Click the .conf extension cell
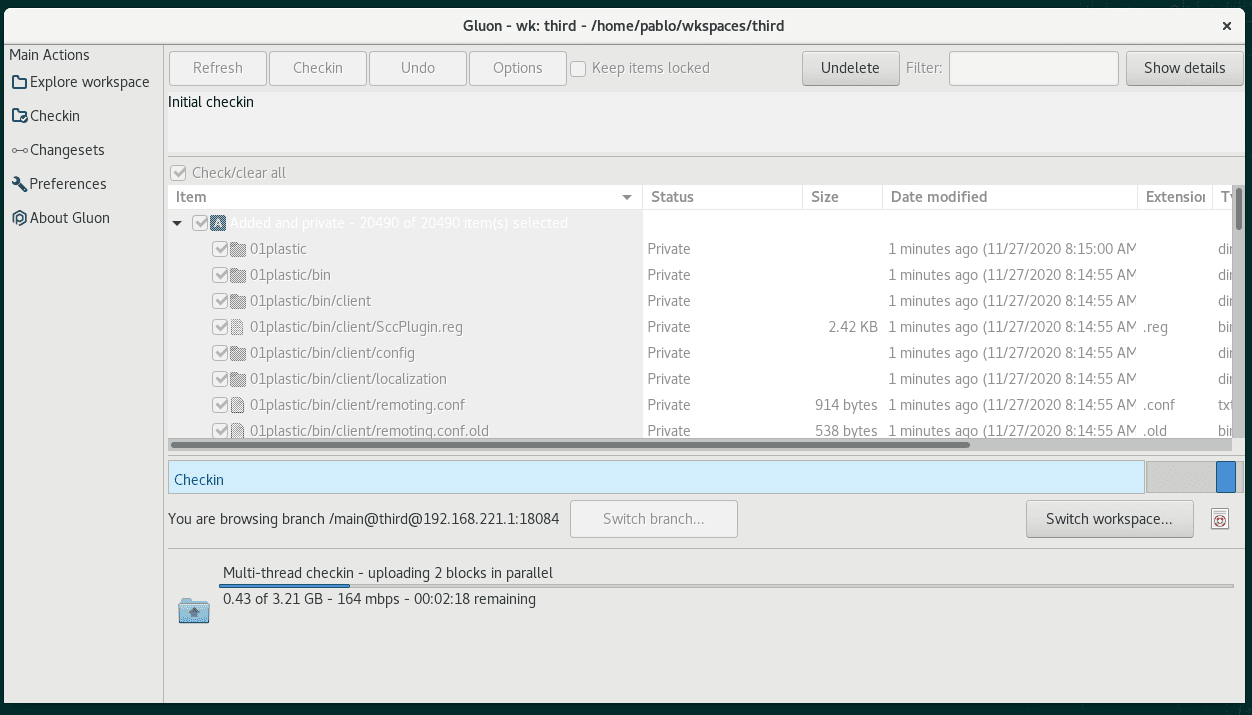1252x715 pixels. click(1159, 405)
